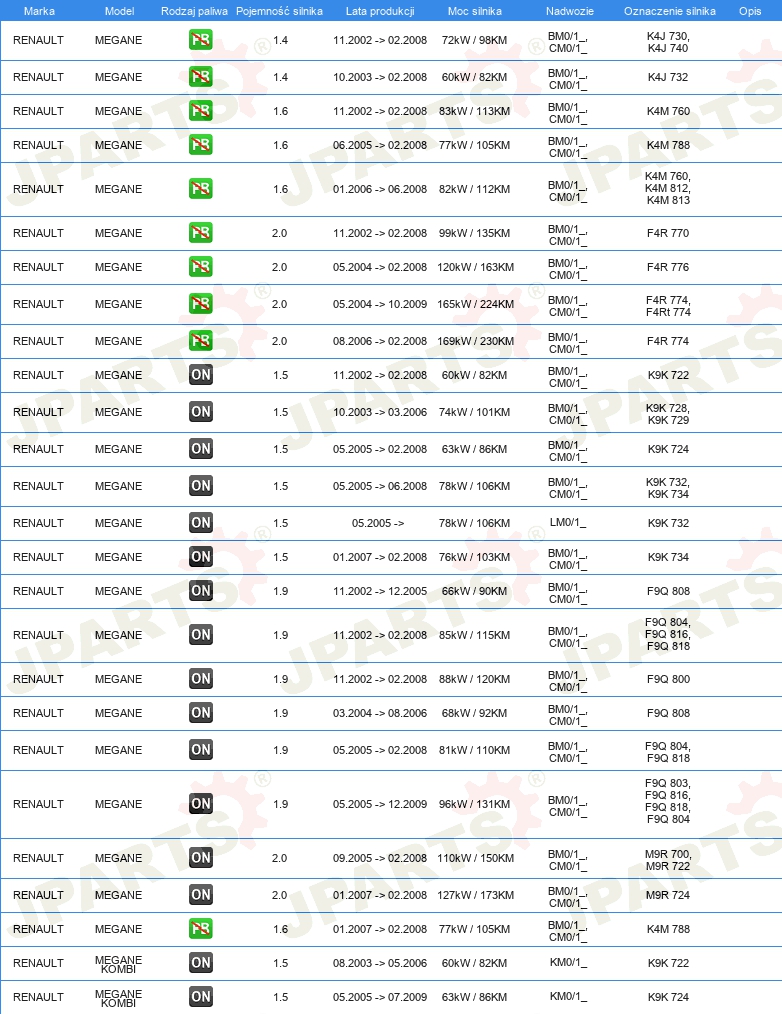Viewport: 782px width, 1014px height.
Task: Click the ON diesel icon for K9K 728, K9K 729
Action: (201, 412)
